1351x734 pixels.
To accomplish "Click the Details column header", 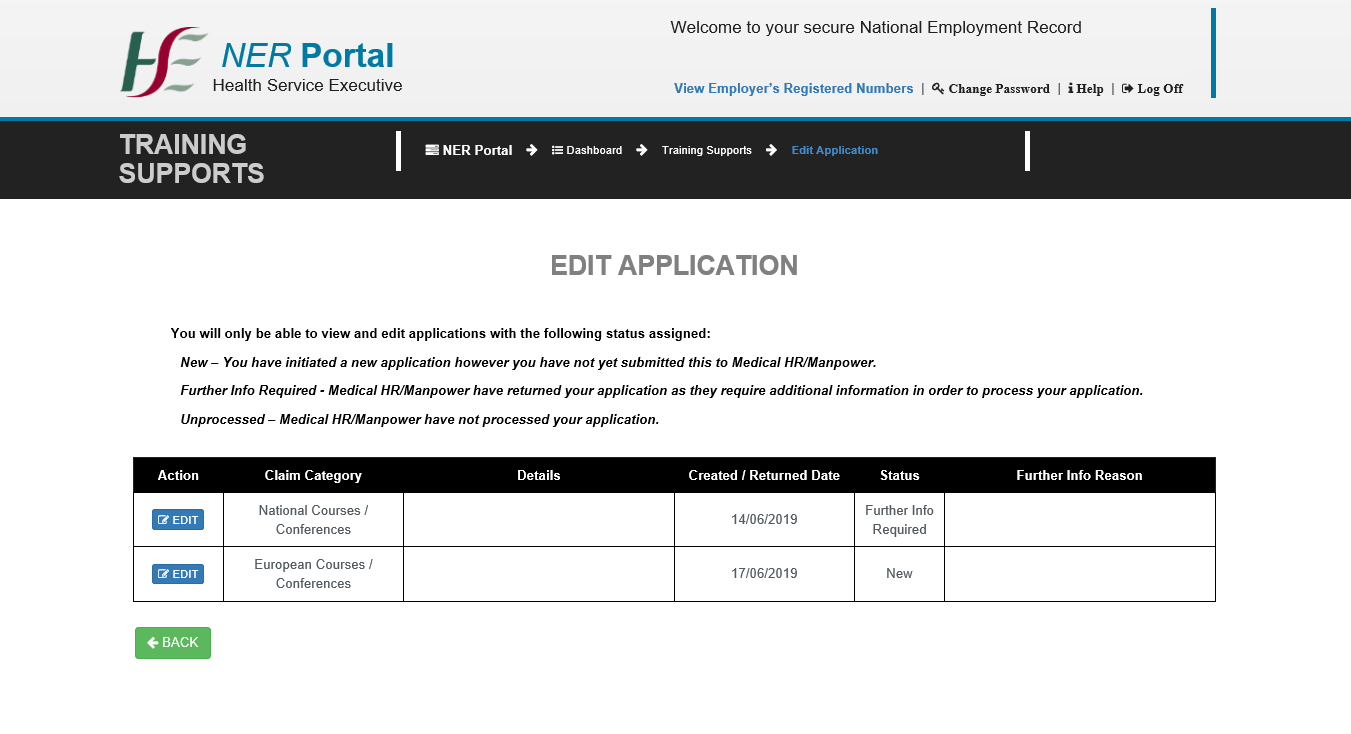I will coord(539,475).
